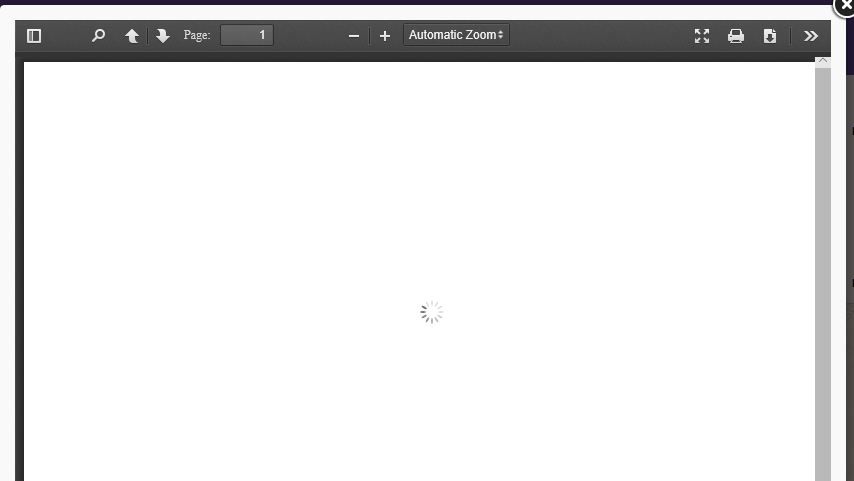This screenshot has height=481, width=854.
Task: Download the PDF file
Action: pyautogui.click(x=770, y=36)
